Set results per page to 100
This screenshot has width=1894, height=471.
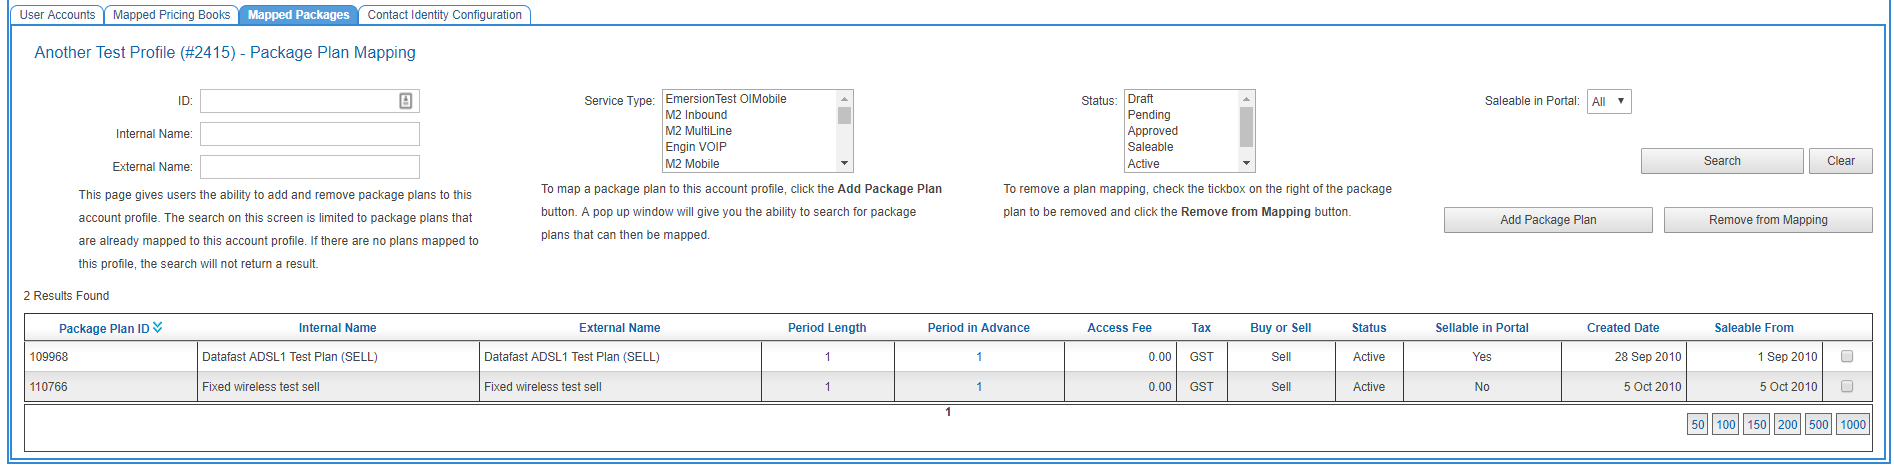click(x=1725, y=424)
